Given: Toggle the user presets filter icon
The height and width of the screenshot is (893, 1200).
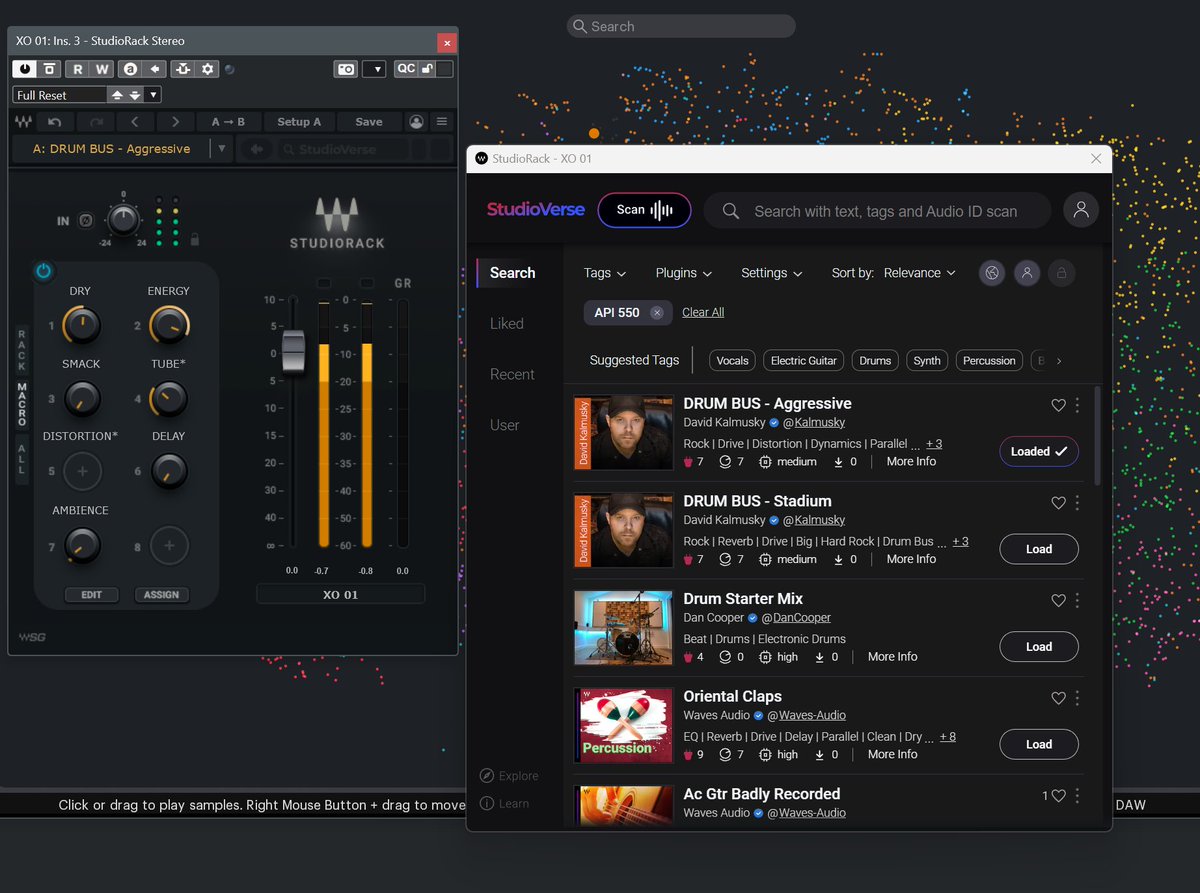Looking at the screenshot, I should (x=1027, y=273).
